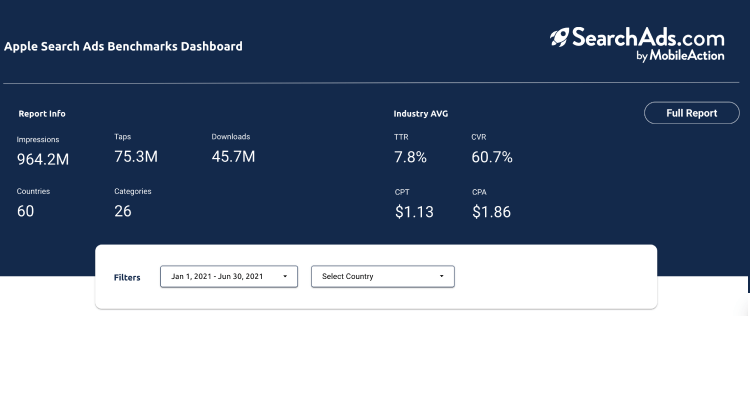The image size is (750, 400).
Task: Click the CVR value 60.7%
Action: tap(492, 157)
